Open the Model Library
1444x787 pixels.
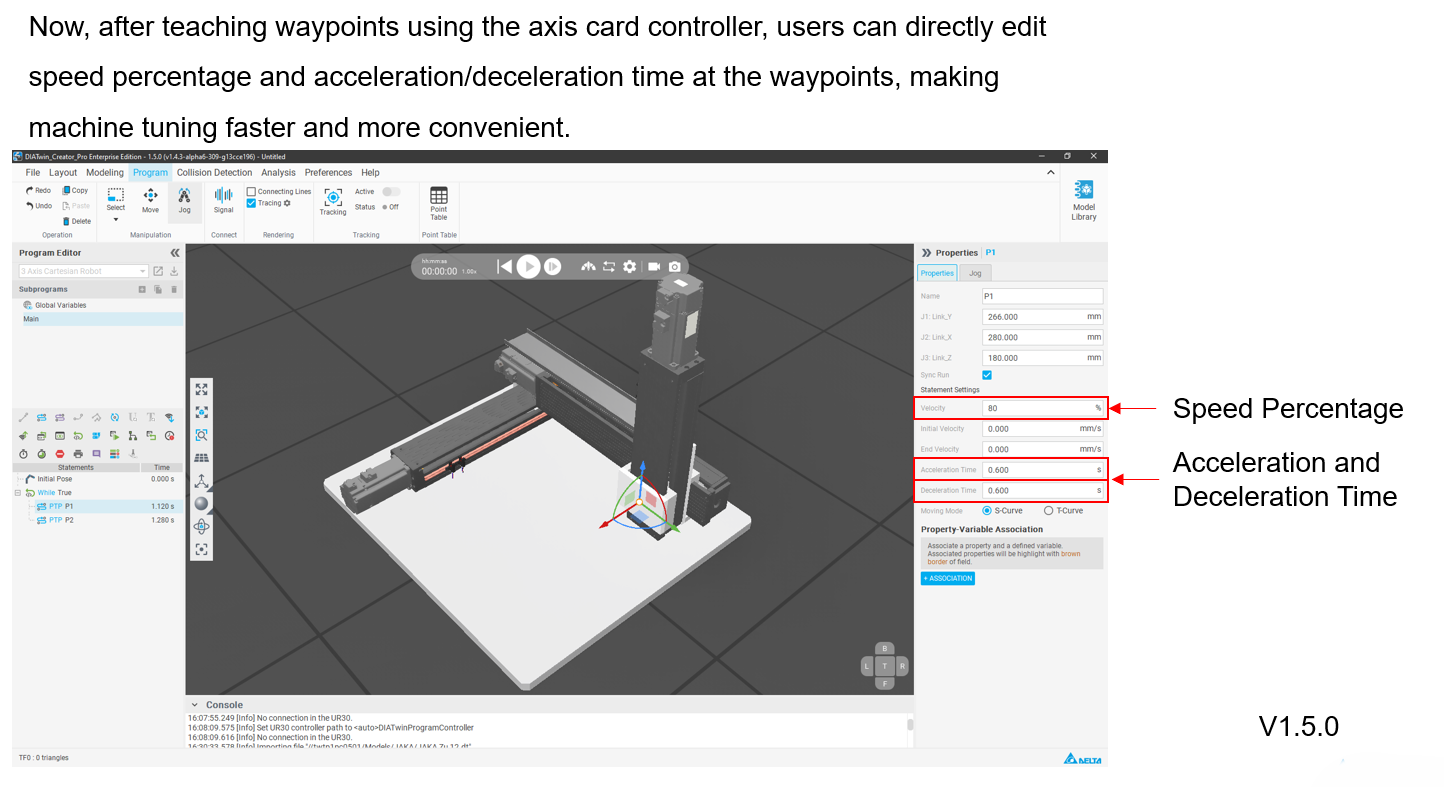(x=1084, y=201)
